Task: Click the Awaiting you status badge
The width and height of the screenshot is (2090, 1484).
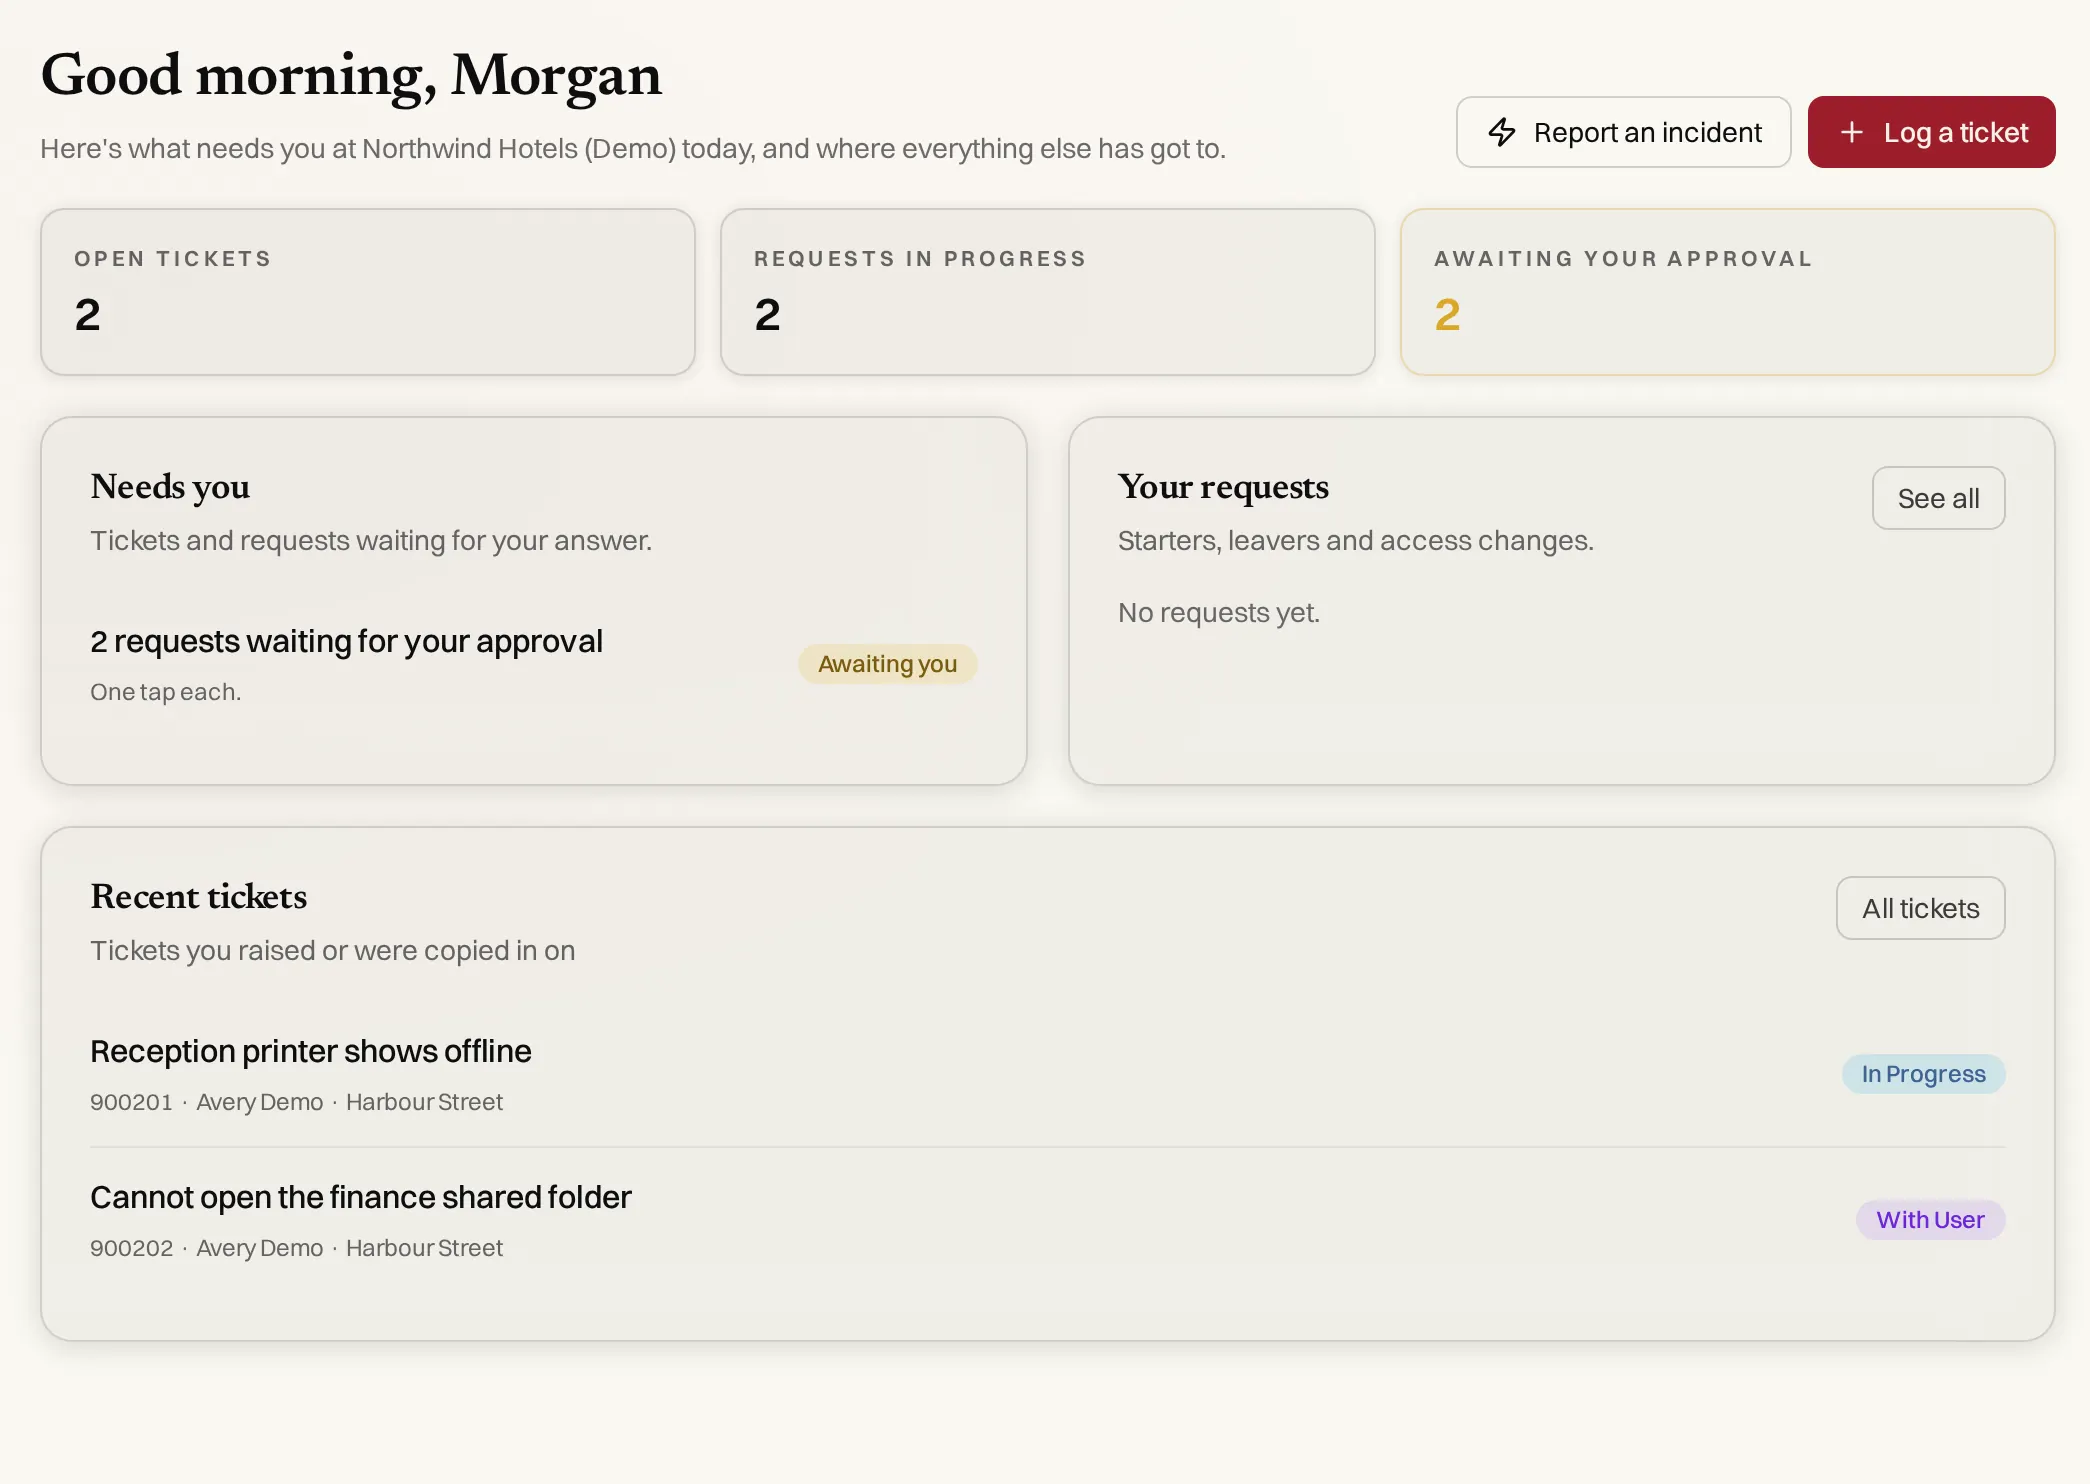Action: (887, 664)
